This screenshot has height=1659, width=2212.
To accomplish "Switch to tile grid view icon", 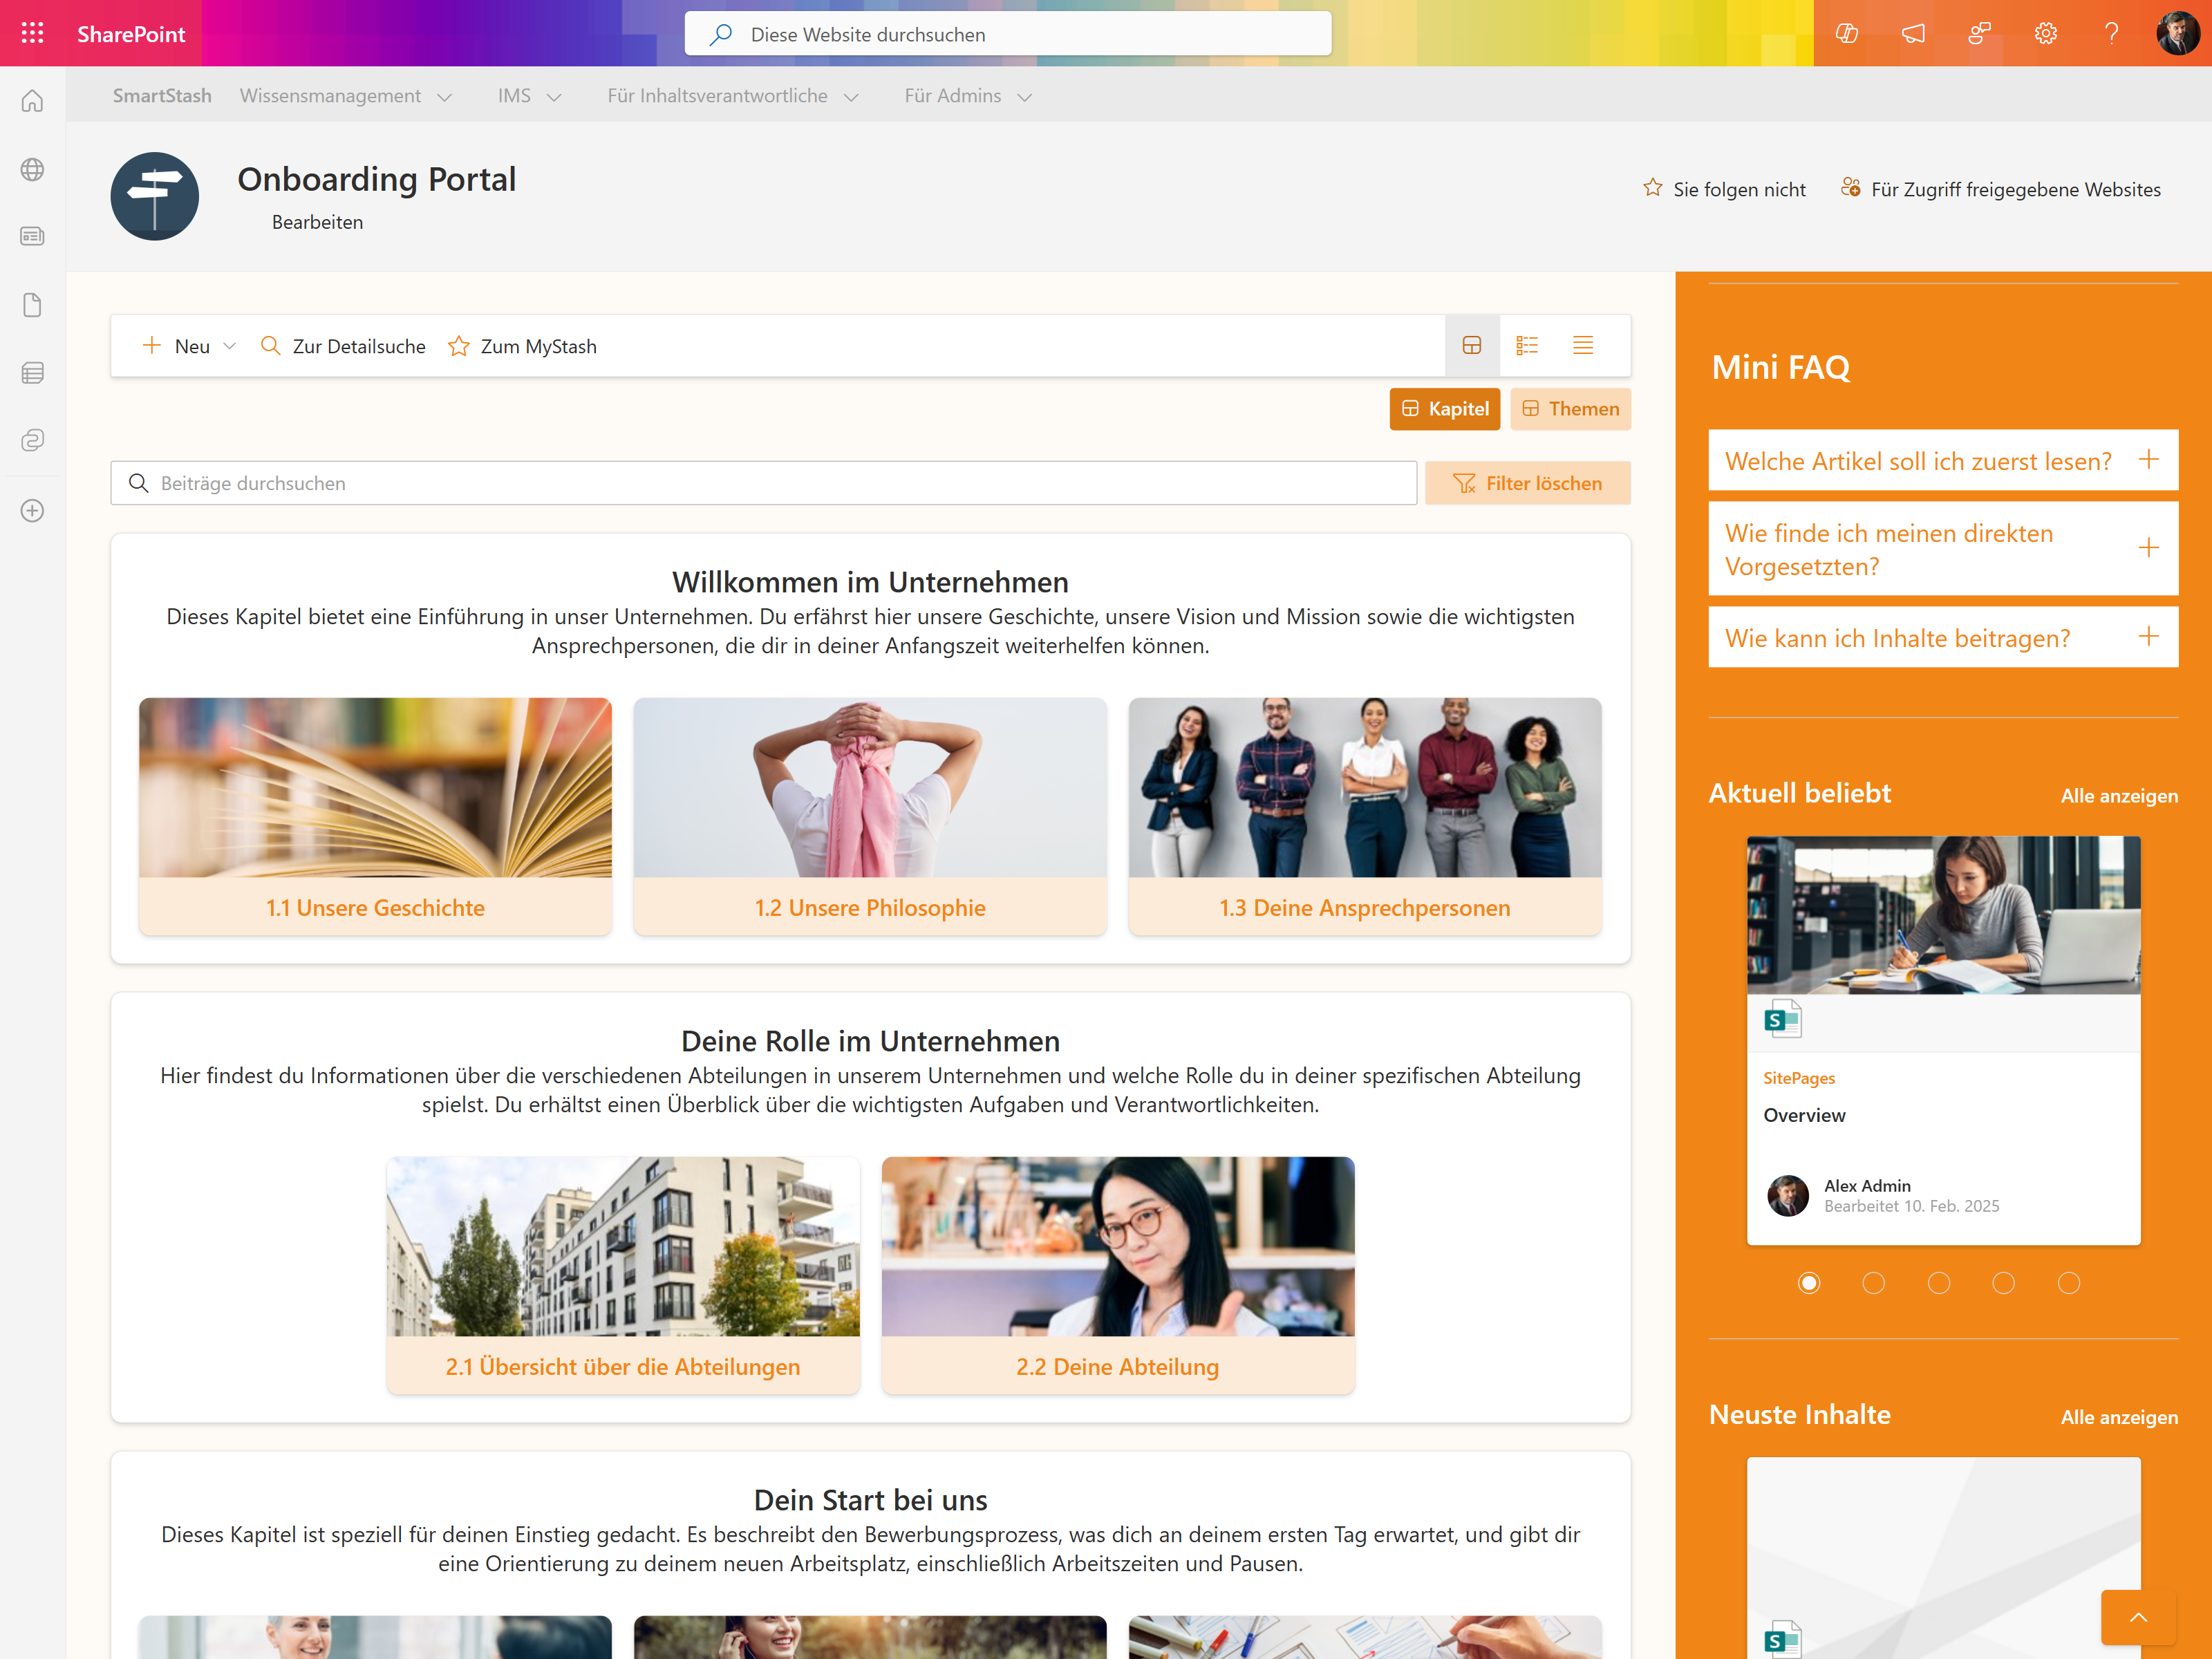I will coord(1471,345).
